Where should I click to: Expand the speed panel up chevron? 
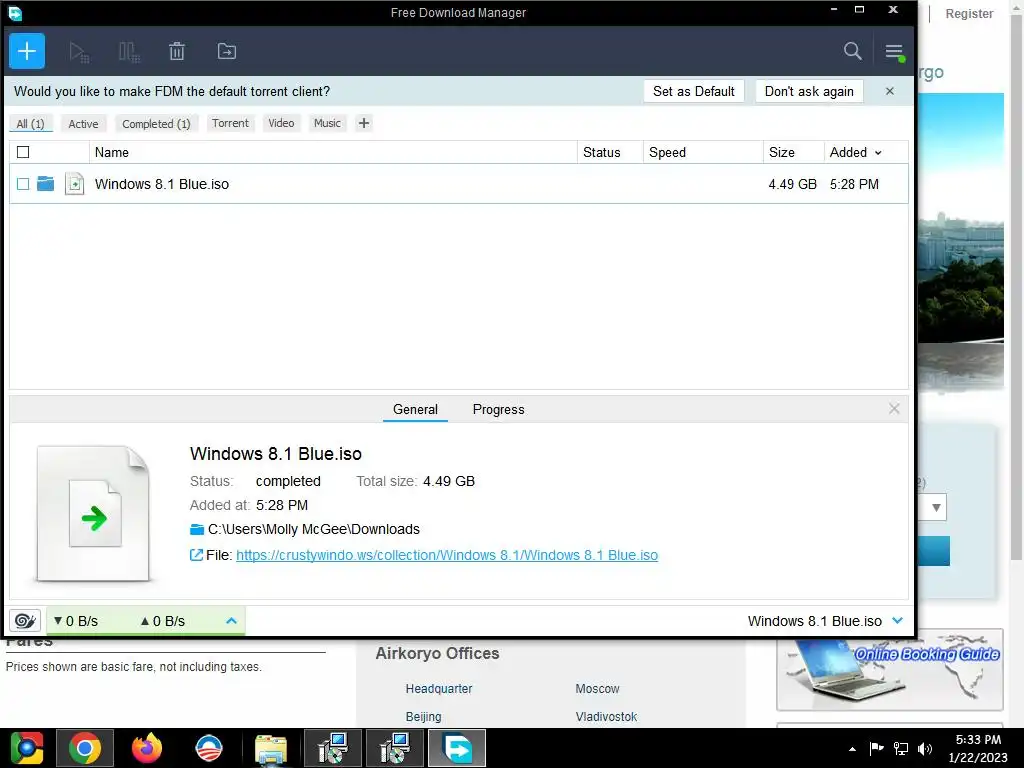coord(231,620)
